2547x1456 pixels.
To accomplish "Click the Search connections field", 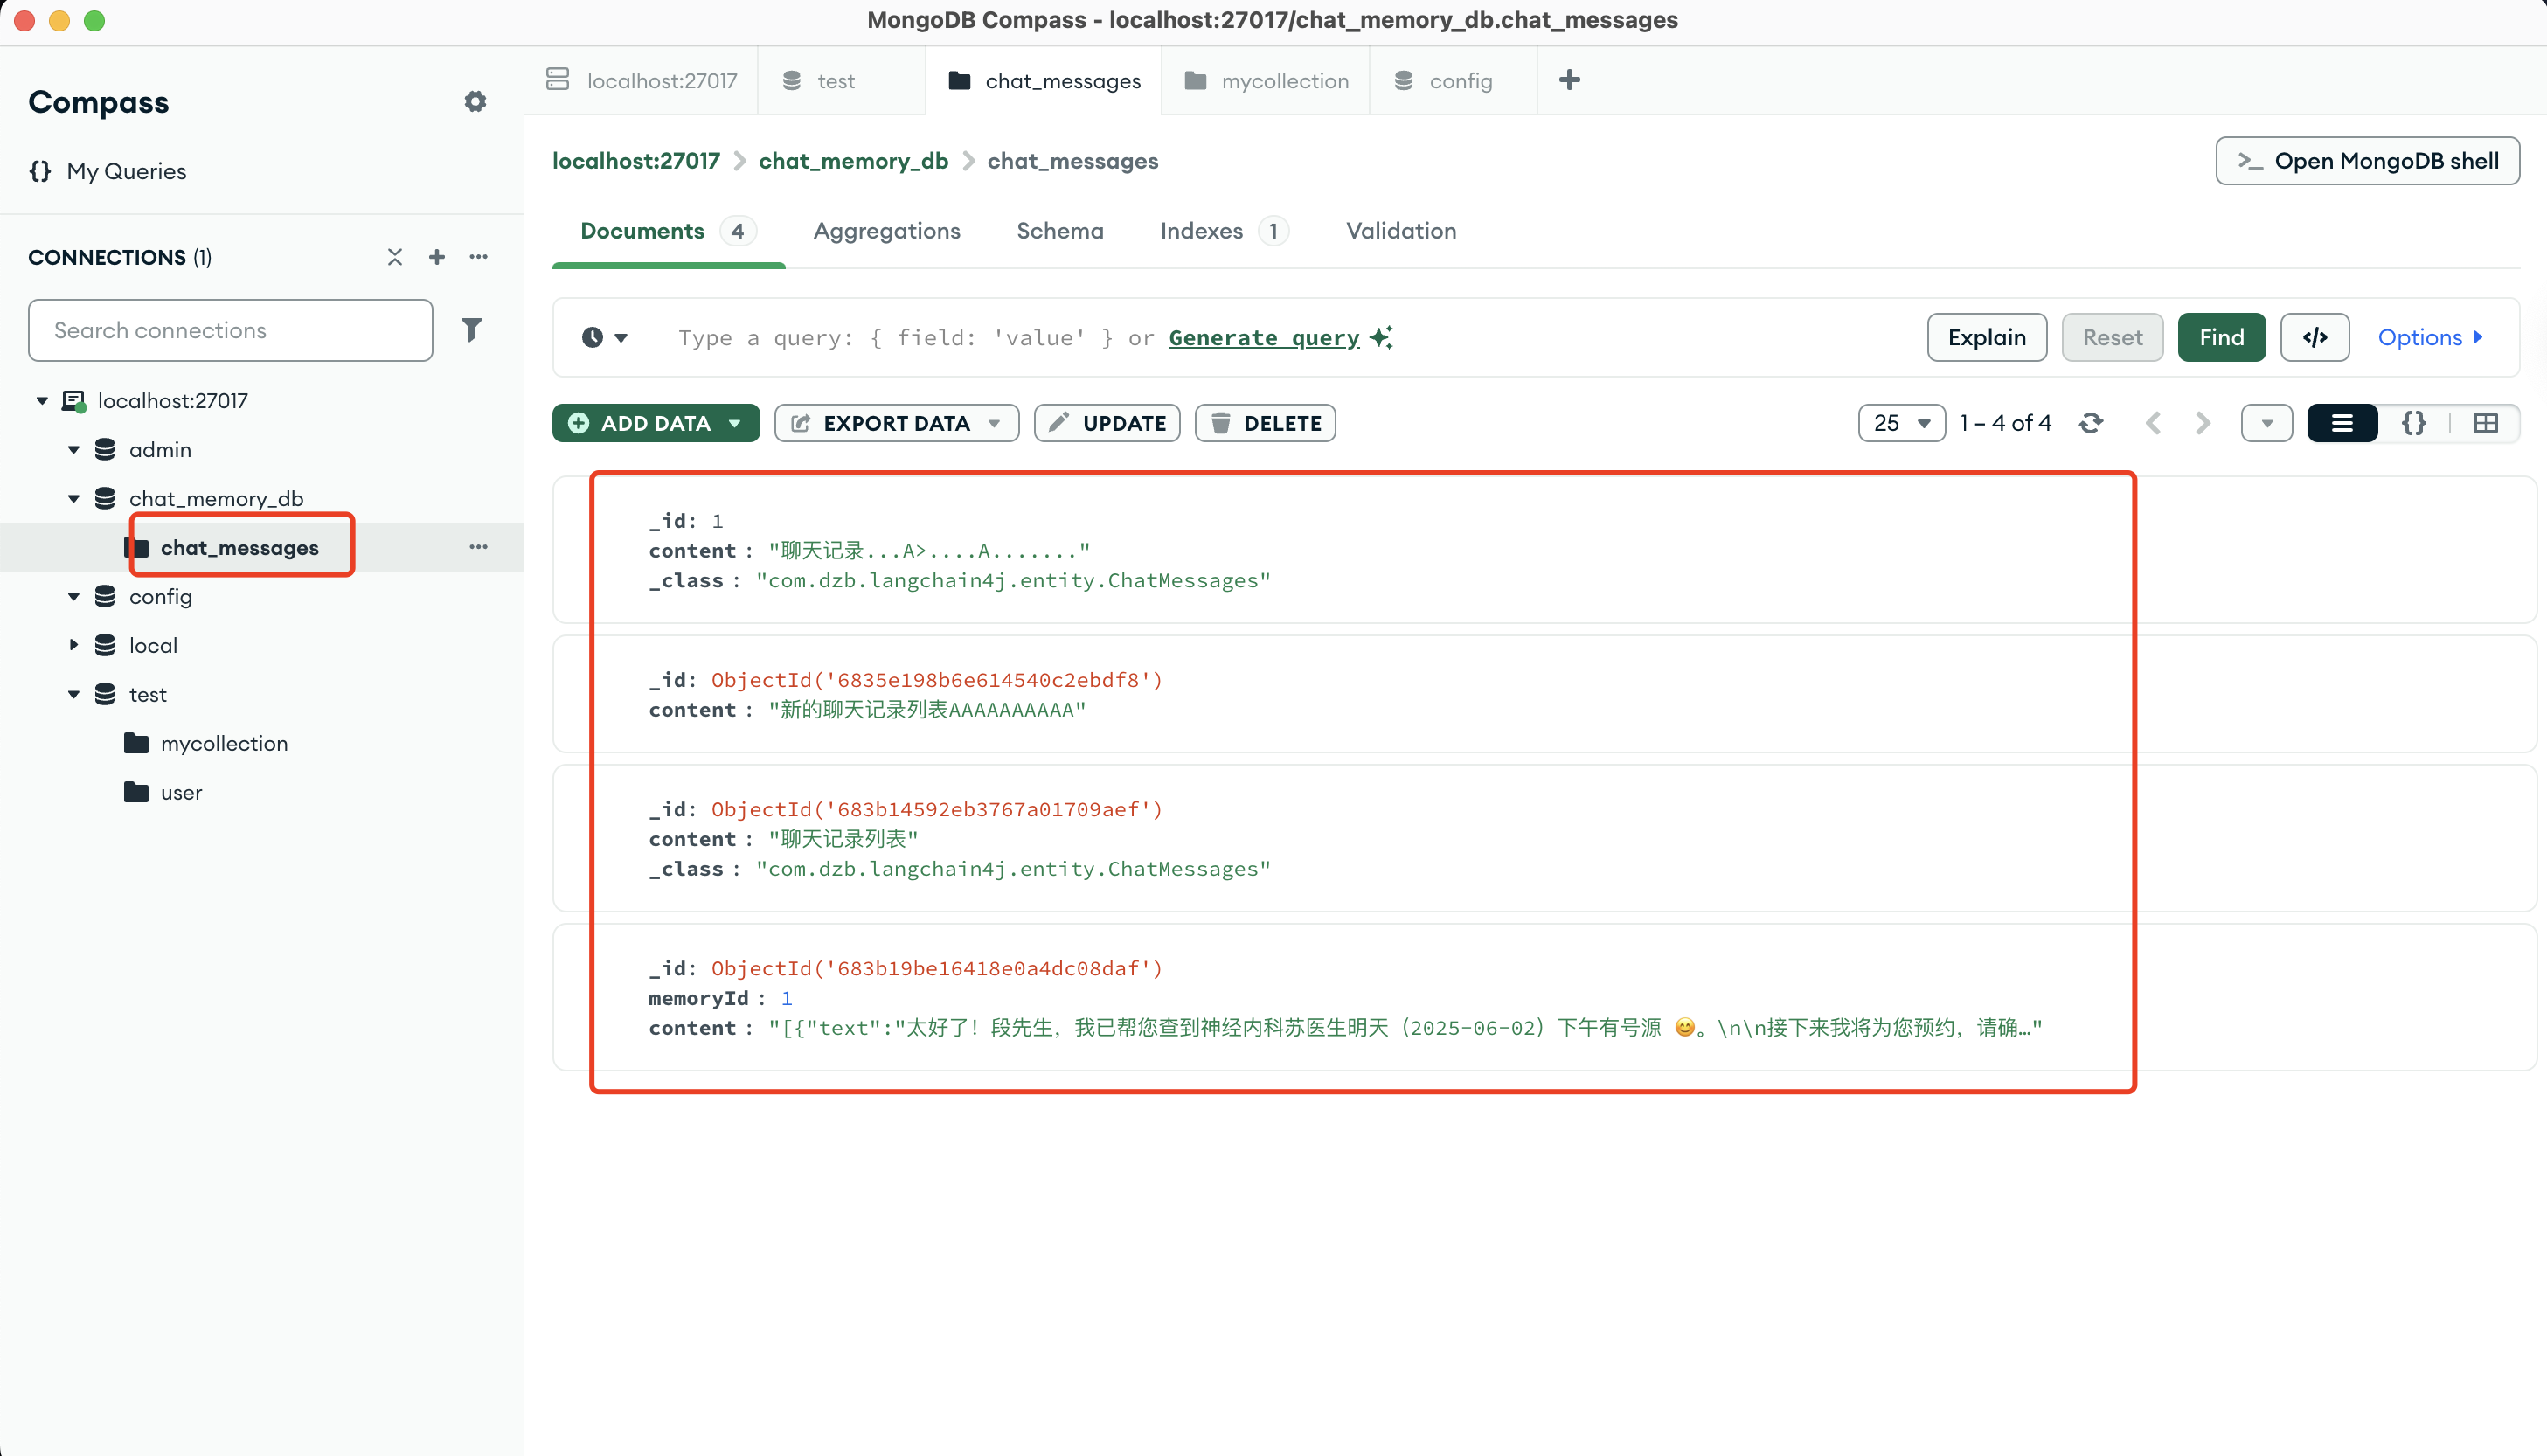I will pos(231,330).
